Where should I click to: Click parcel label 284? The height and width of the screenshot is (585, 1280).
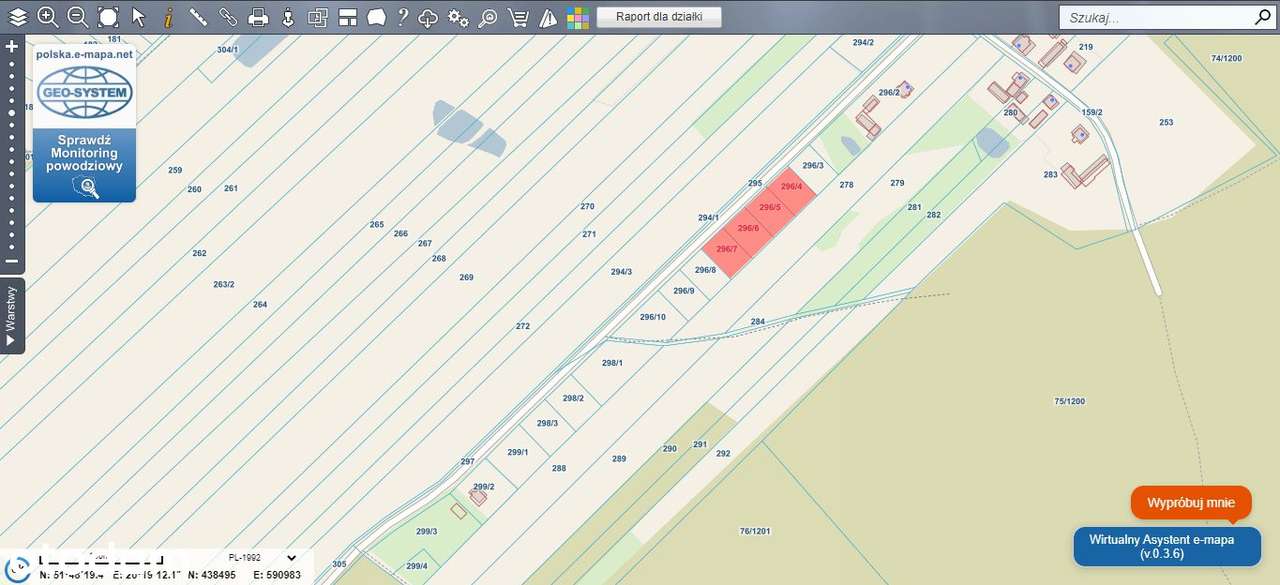click(x=757, y=322)
